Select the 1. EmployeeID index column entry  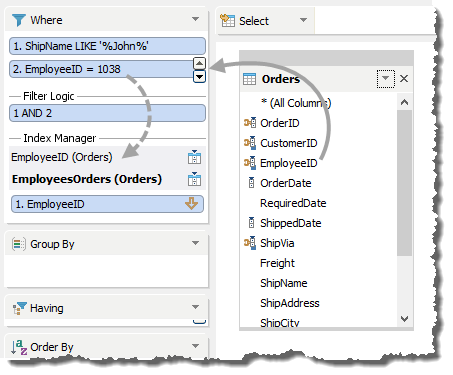pyautogui.click(x=107, y=204)
